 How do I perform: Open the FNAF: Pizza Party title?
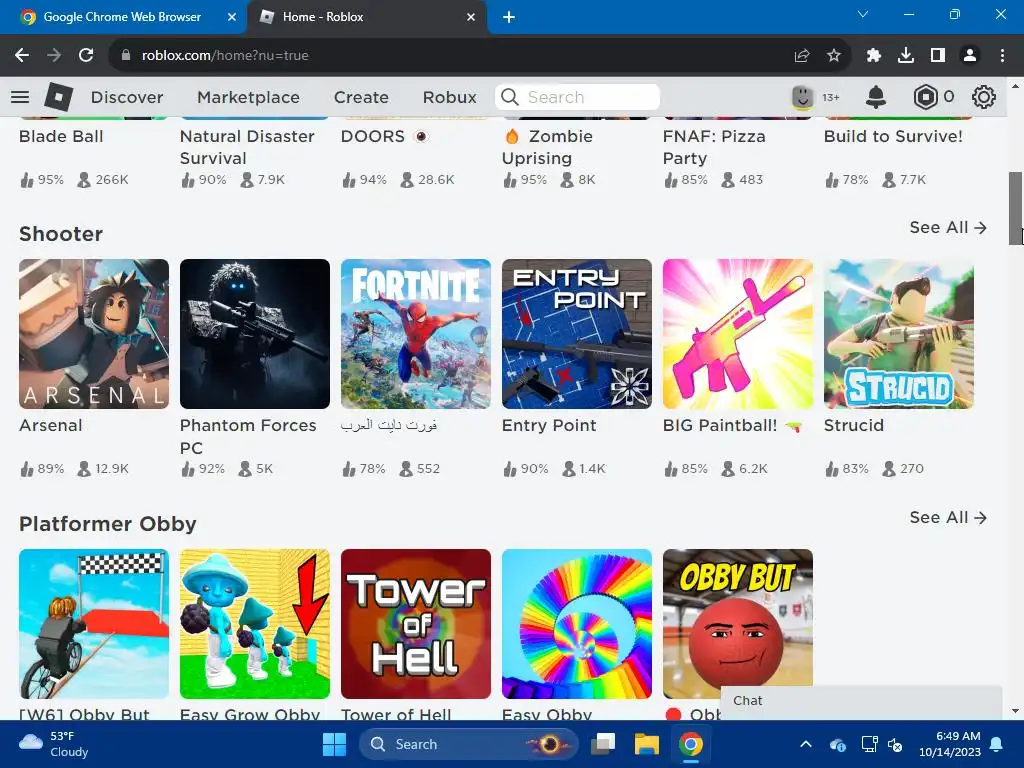tap(714, 147)
